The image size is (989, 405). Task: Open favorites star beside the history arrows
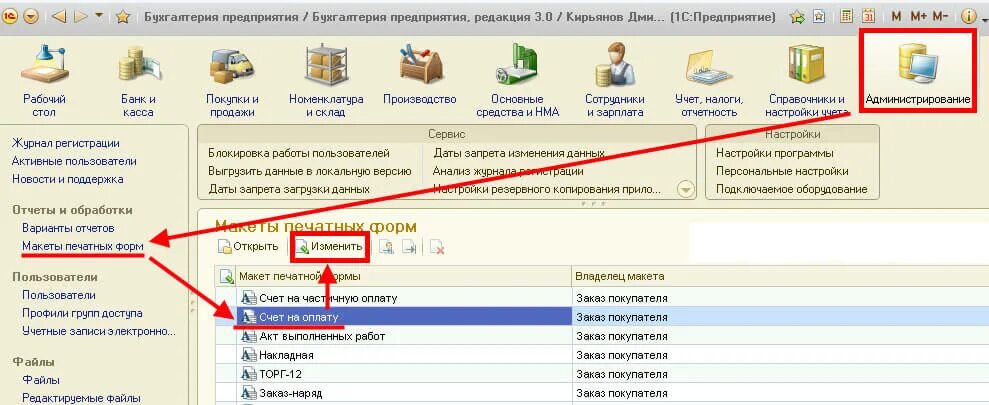[x=122, y=17]
